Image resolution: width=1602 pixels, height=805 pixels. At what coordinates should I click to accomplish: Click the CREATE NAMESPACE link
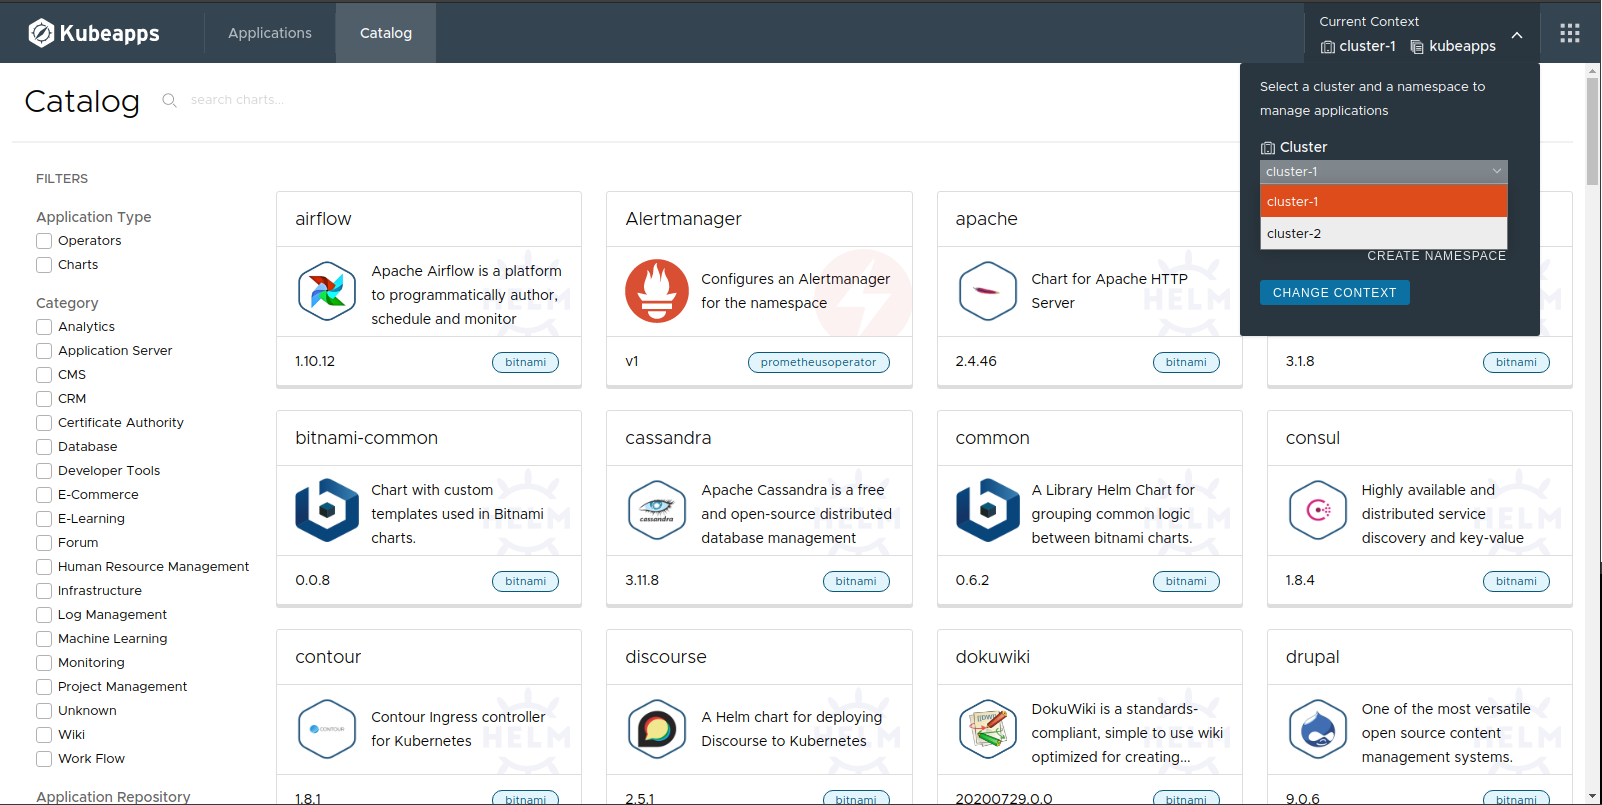[1436, 256]
